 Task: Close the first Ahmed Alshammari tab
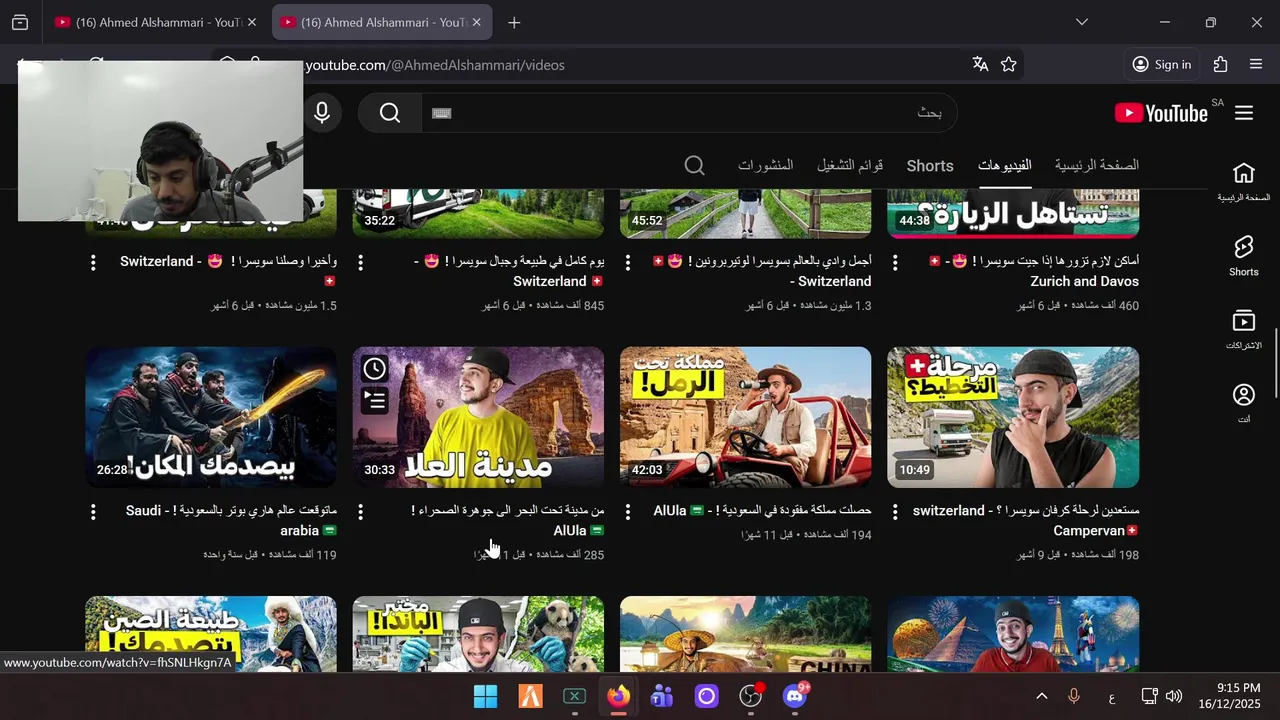tap(251, 22)
